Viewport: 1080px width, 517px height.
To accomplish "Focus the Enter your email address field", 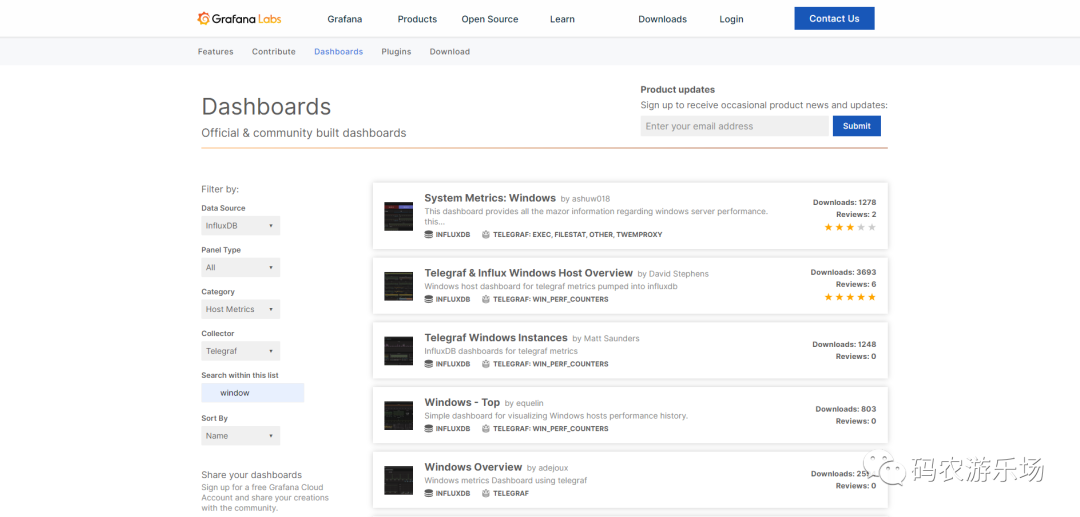I will coord(734,126).
